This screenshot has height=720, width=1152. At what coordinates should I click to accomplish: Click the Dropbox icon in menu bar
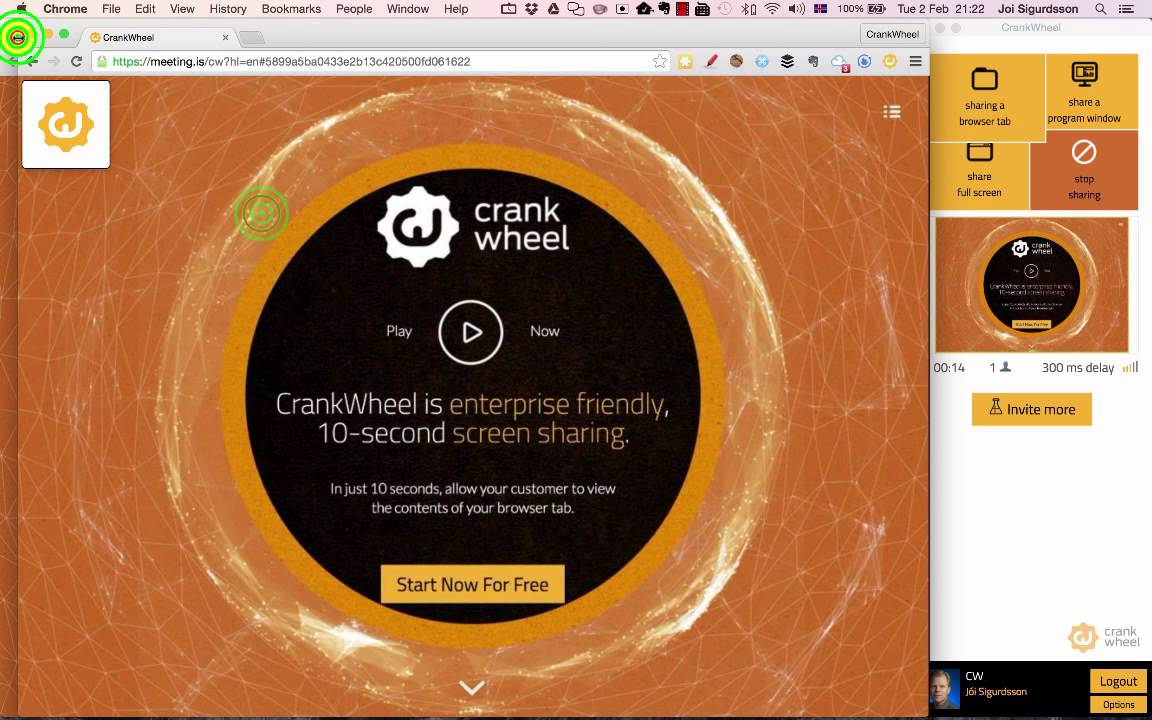pyautogui.click(x=530, y=9)
